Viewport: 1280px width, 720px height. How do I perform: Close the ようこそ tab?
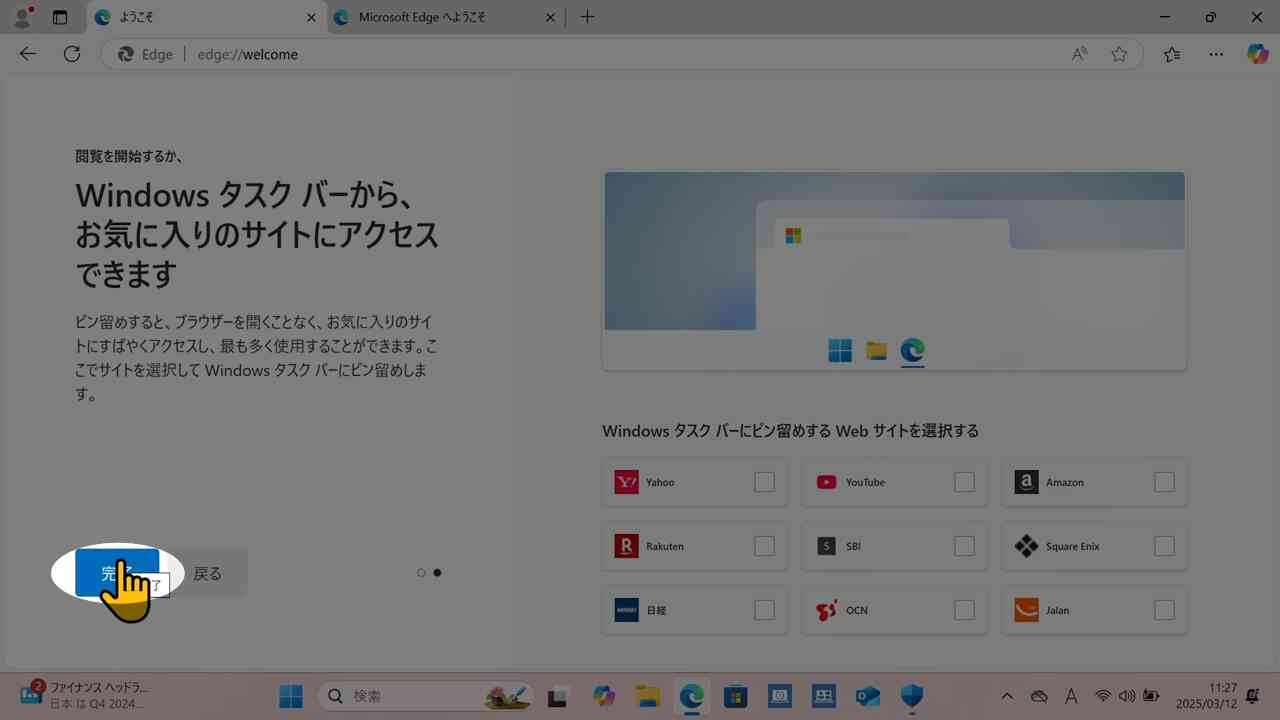pyautogui.click(x=311, y=17)
